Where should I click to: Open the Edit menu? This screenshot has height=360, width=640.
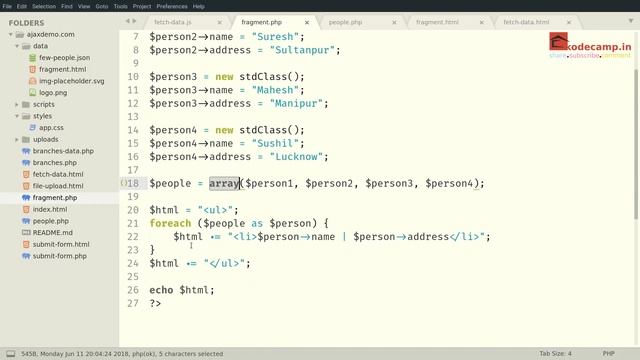click(22, 6)
